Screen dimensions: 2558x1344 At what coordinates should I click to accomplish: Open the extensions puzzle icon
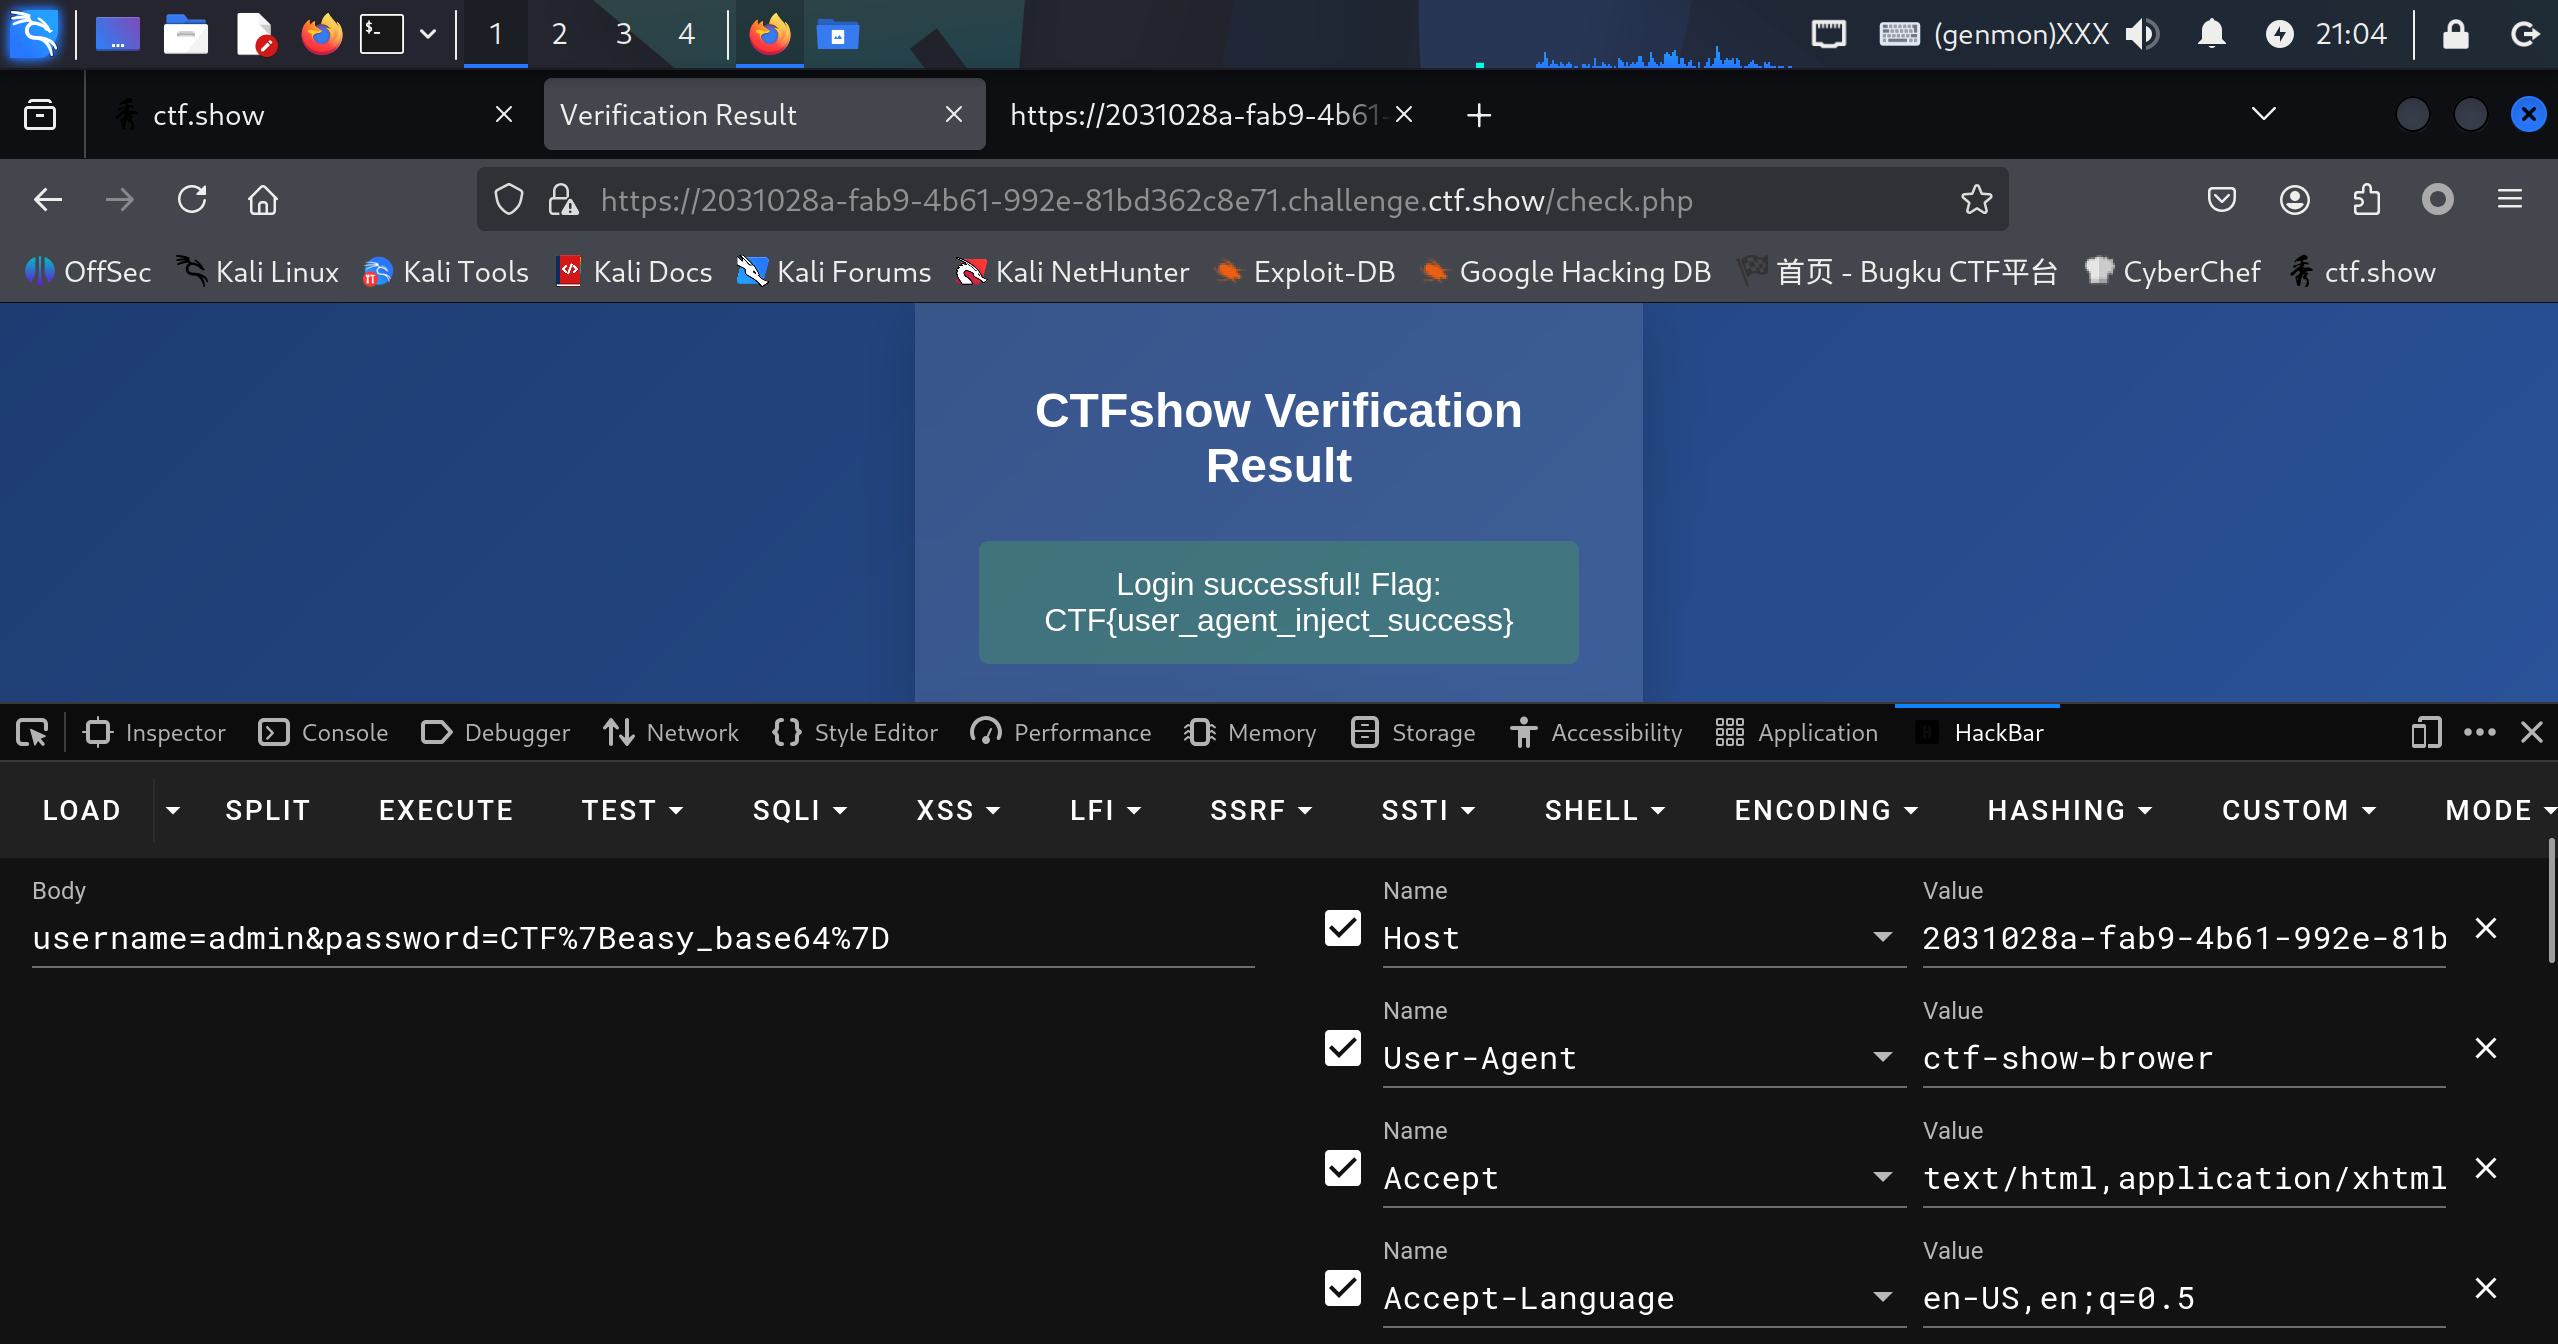coord(2366,200)
